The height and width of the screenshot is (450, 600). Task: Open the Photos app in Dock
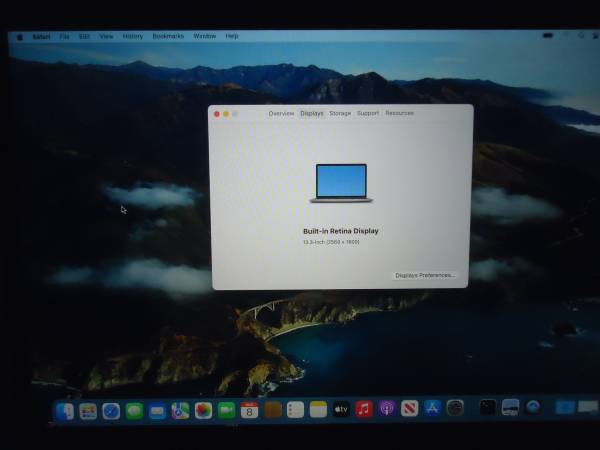[203, 410]
